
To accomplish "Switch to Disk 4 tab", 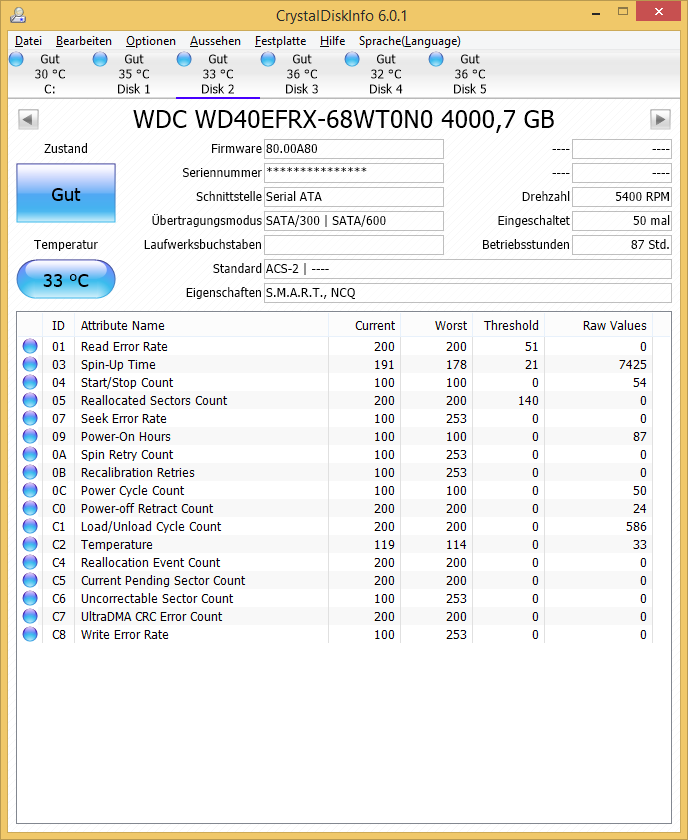I will coord(386,74).
